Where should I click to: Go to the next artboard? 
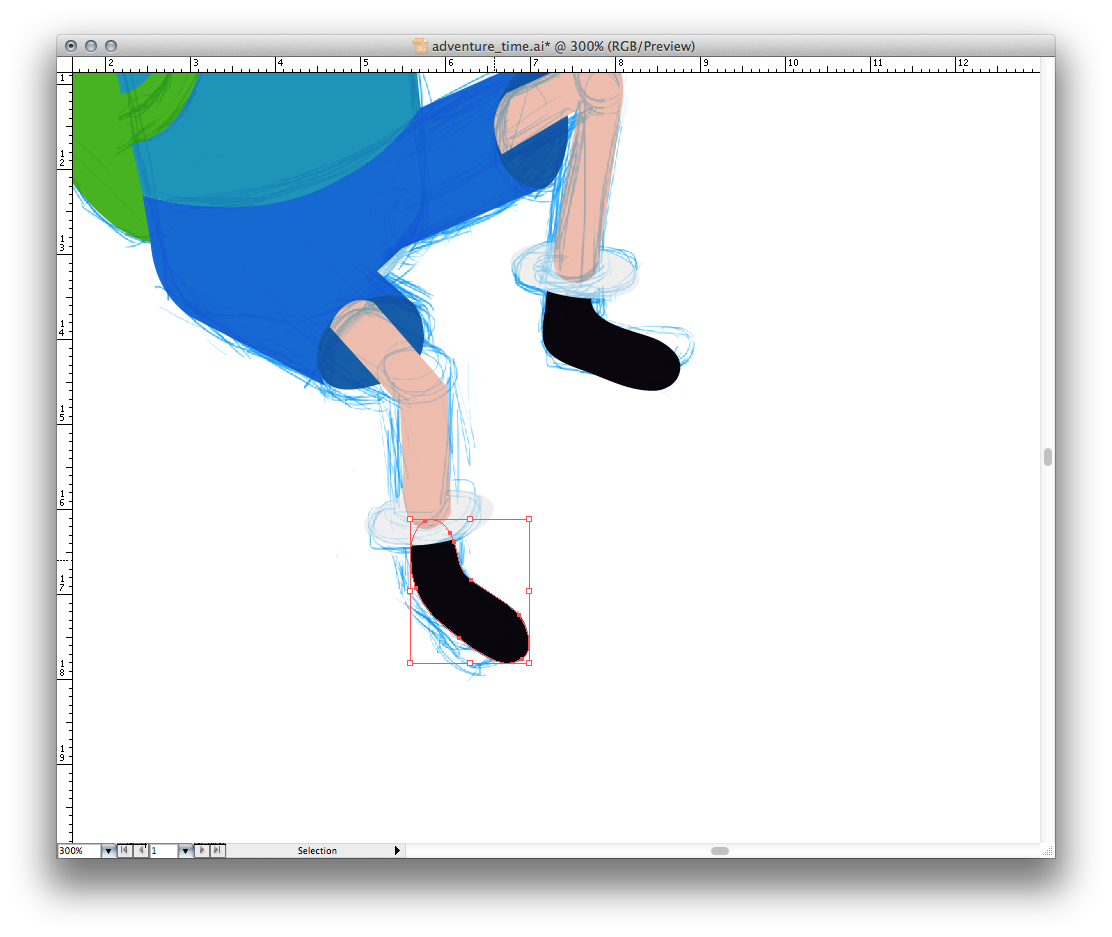click(x=202, y=851)
